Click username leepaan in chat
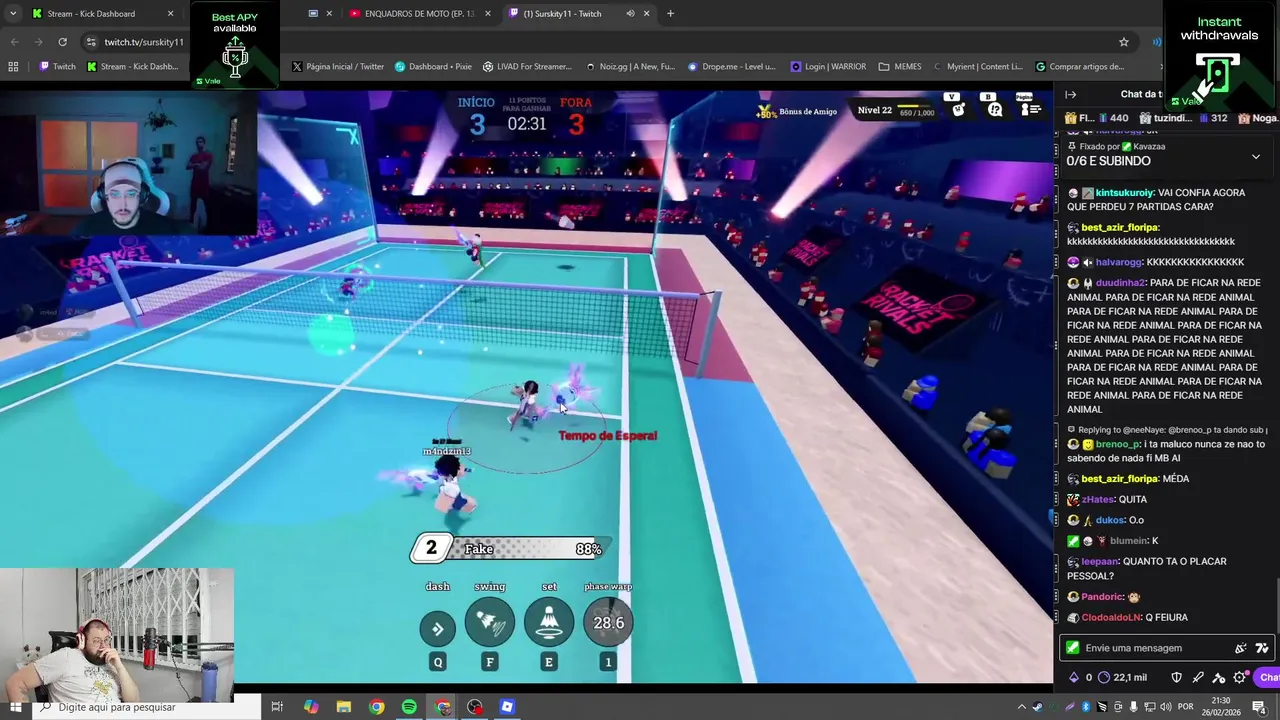 [x=1099, y=562]
